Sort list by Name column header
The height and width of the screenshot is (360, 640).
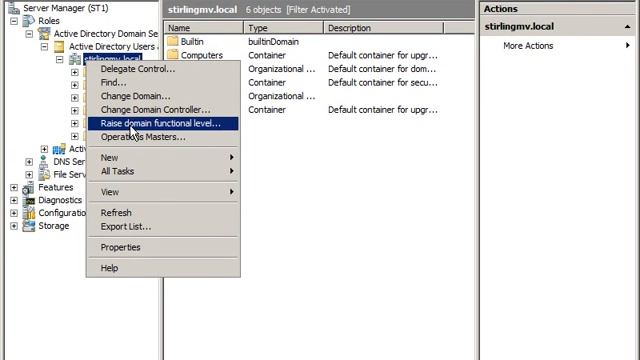[x=204, y=28]
